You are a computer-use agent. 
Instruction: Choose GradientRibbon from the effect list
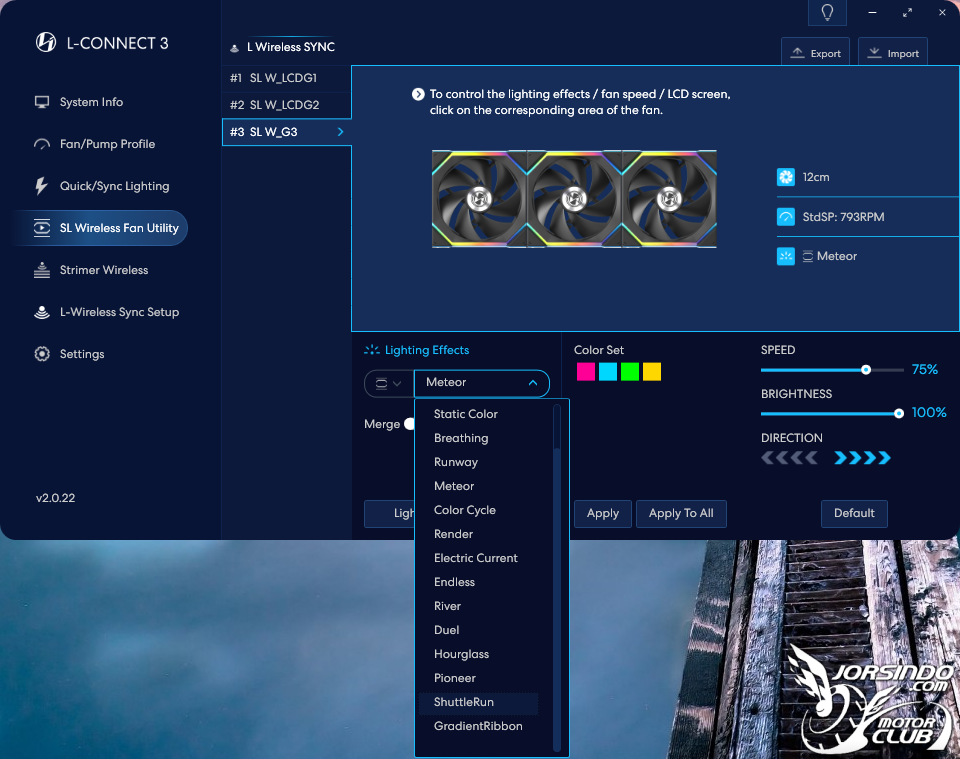tap(478, 726)
